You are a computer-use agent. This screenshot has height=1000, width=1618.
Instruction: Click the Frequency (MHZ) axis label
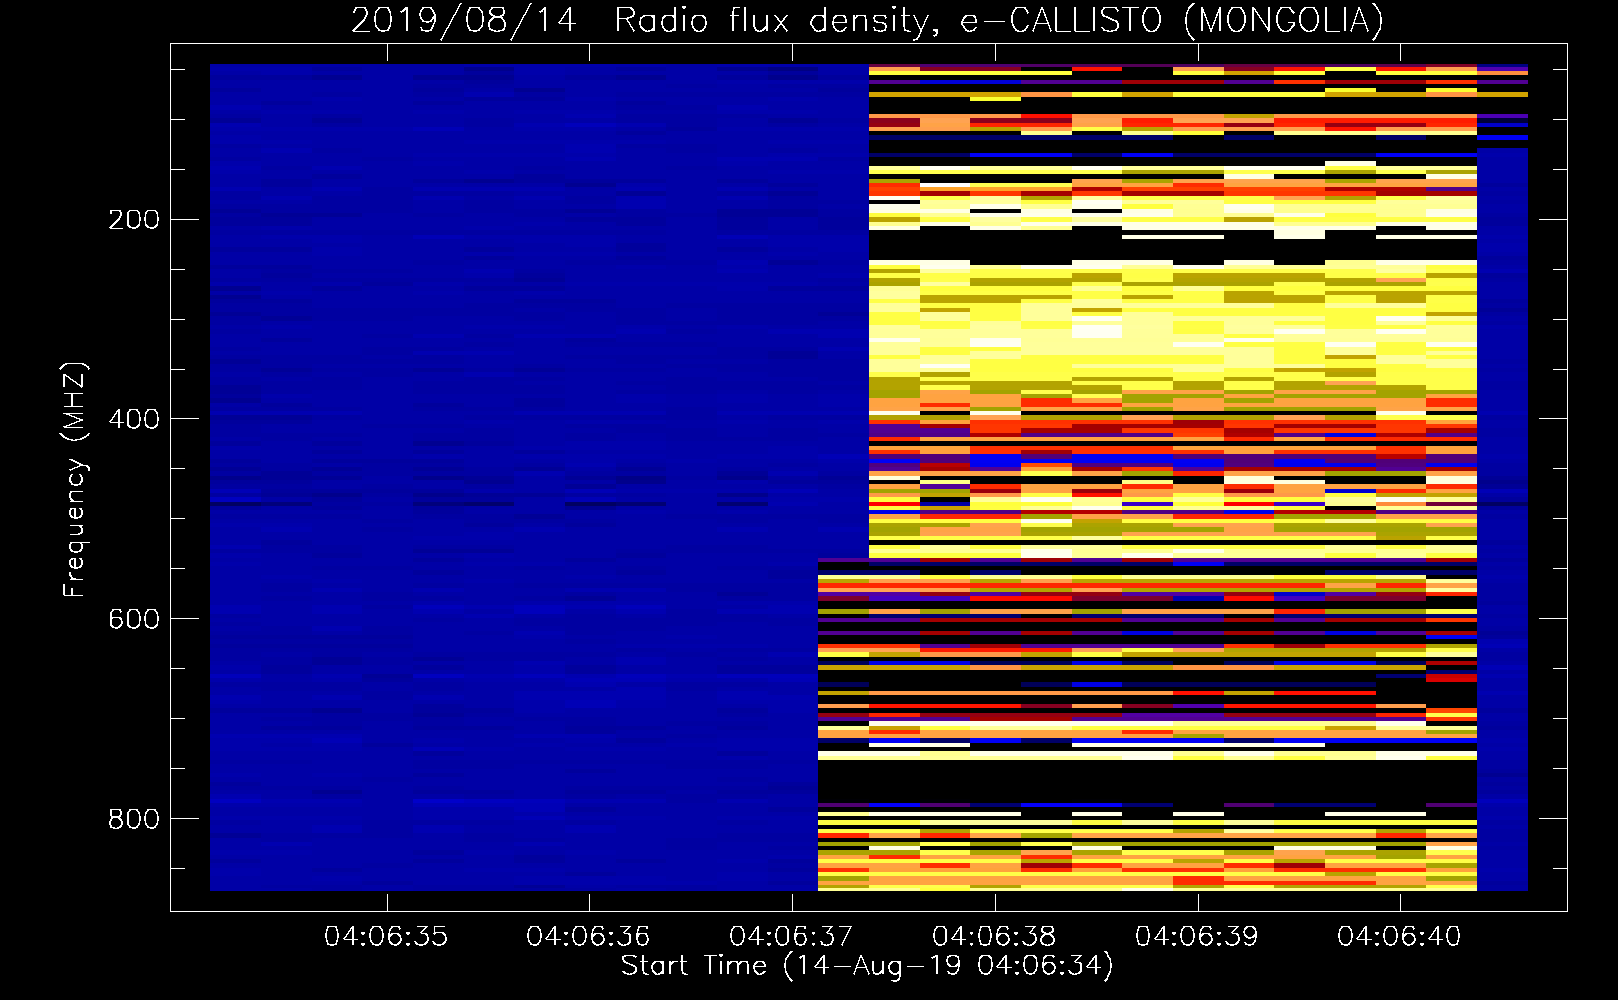(75, 479)
